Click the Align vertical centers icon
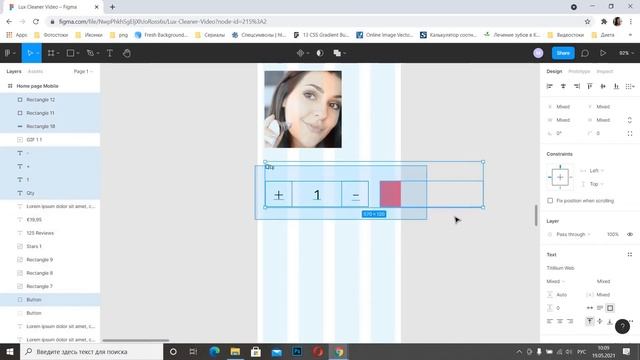The image size is (640, 360). [x=603, y=86]
